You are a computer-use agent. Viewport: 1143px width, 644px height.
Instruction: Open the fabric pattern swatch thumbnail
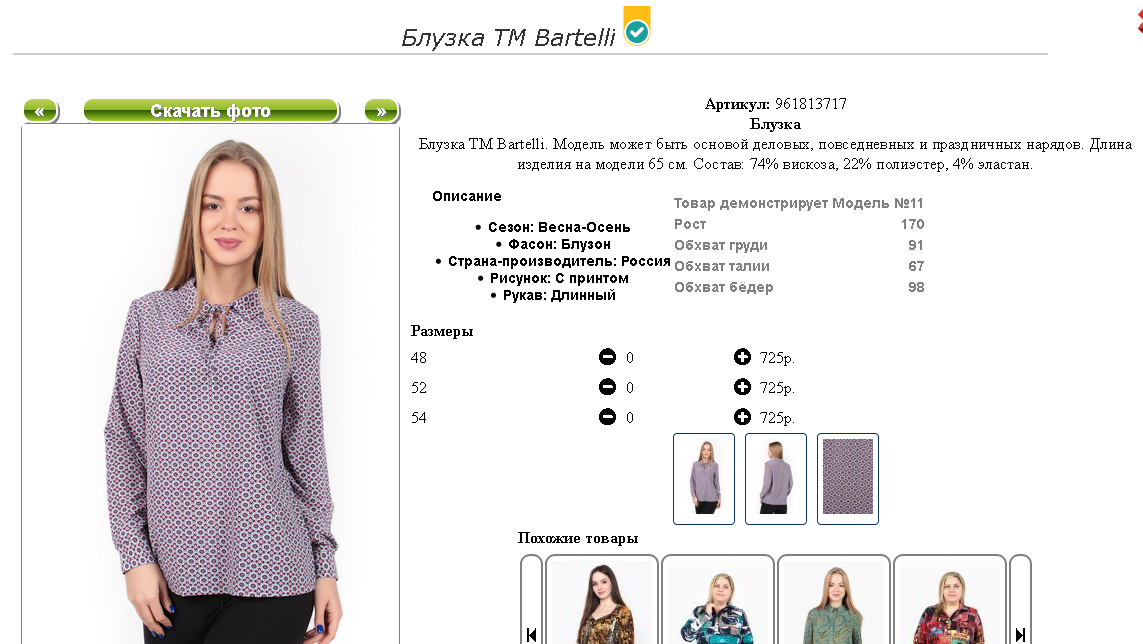[848, 478]
